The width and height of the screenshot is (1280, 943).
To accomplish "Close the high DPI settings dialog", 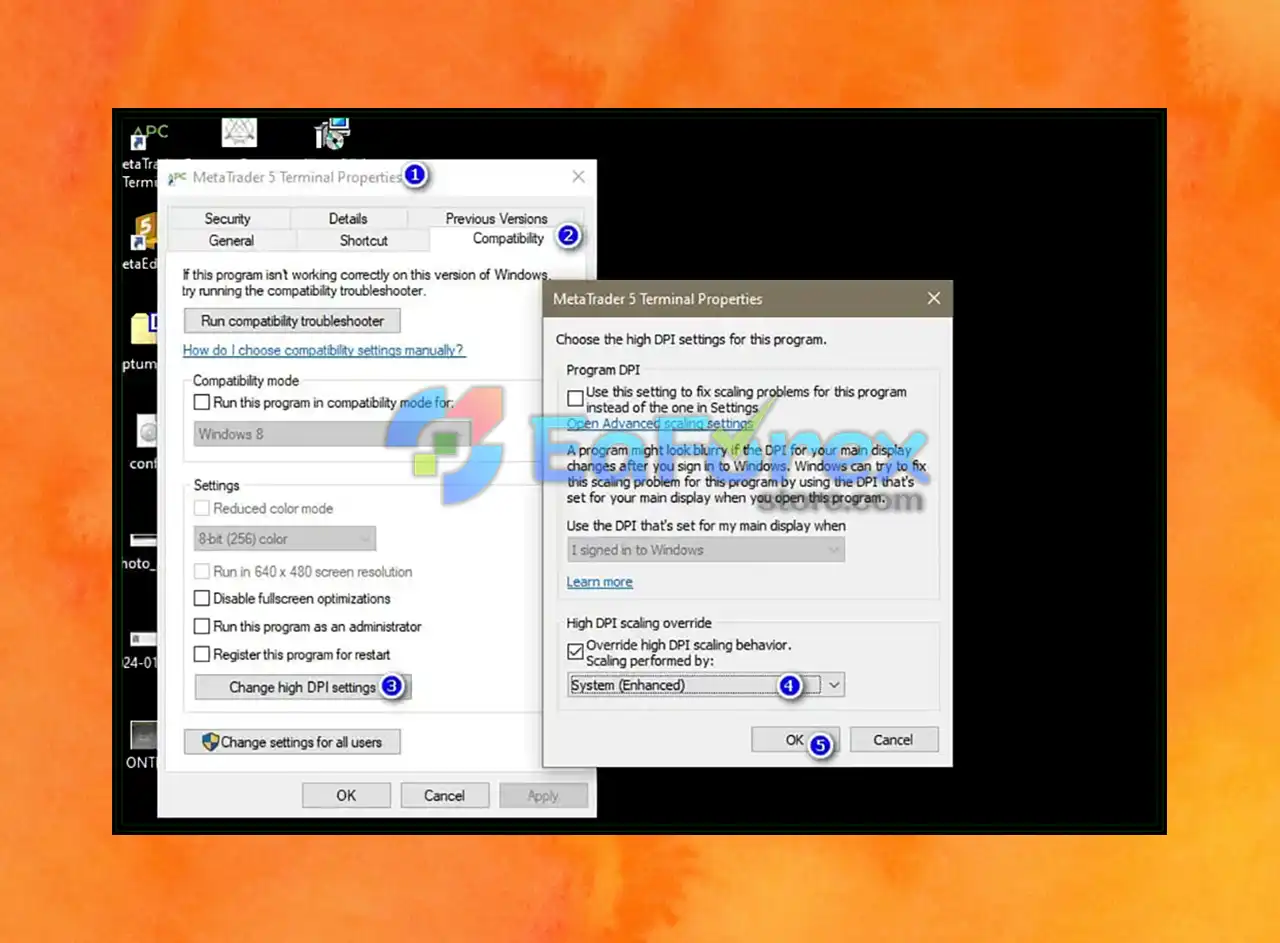I will click(x=934, y=298).
